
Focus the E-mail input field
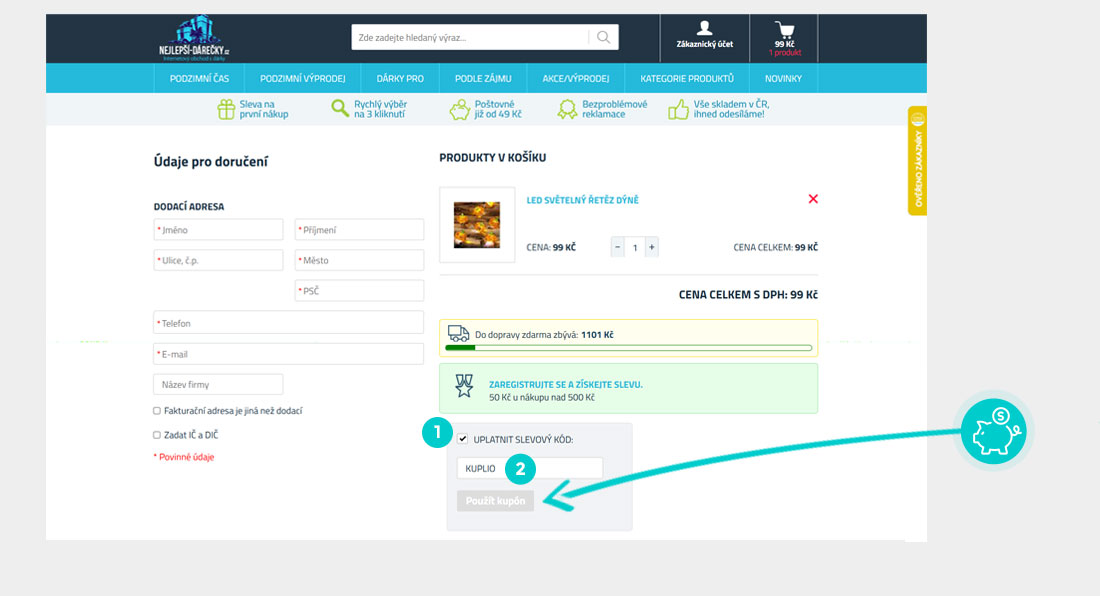288,354
